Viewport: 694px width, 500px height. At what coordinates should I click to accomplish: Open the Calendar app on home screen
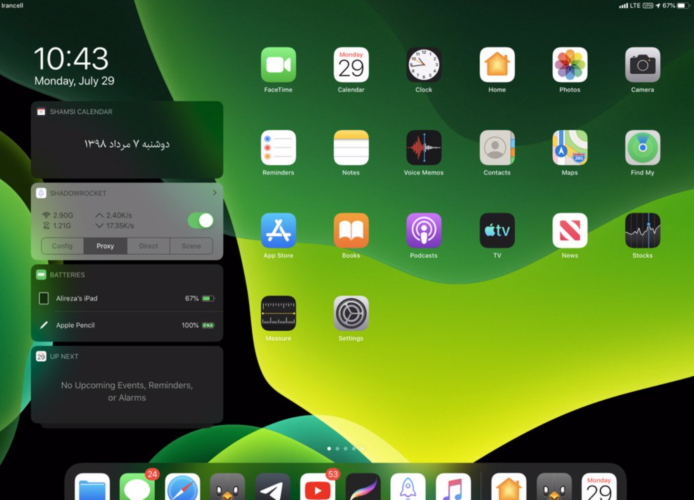pos(351,65)
